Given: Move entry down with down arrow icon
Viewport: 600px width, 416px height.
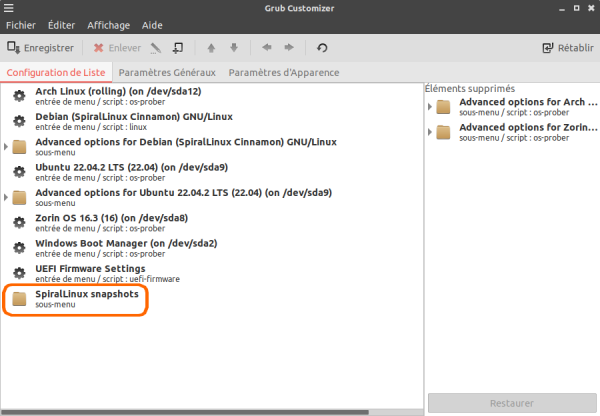Looking at the screenshot, I should 234,47.
